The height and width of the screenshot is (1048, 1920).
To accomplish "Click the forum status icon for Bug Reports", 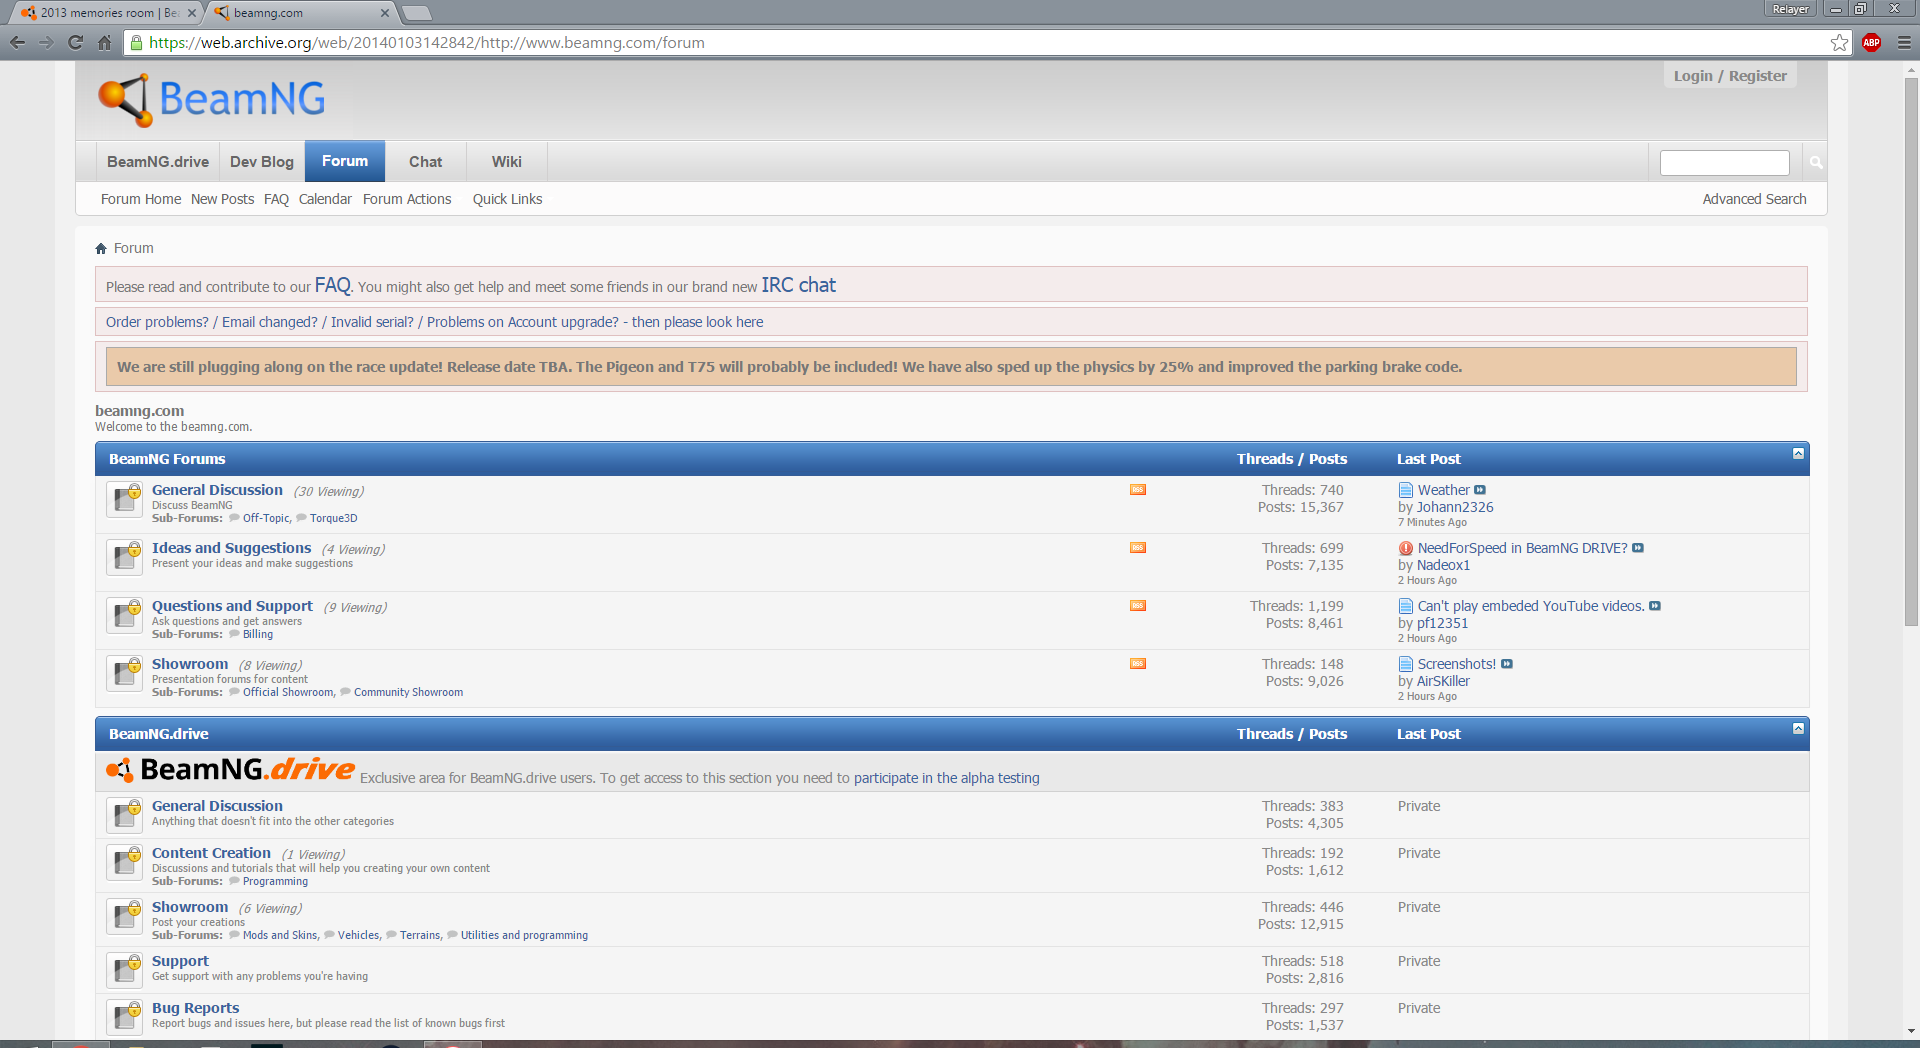I will tap(125, 1016).
